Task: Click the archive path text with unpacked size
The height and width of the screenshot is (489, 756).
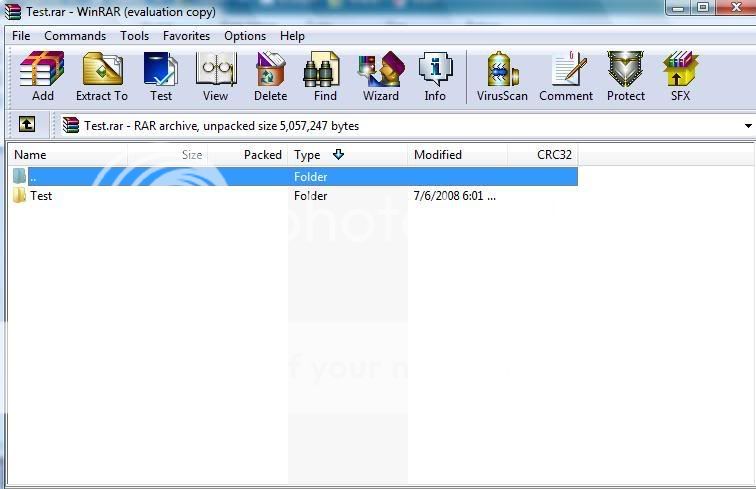Action: pyautogui.click(x=221, y=126)
